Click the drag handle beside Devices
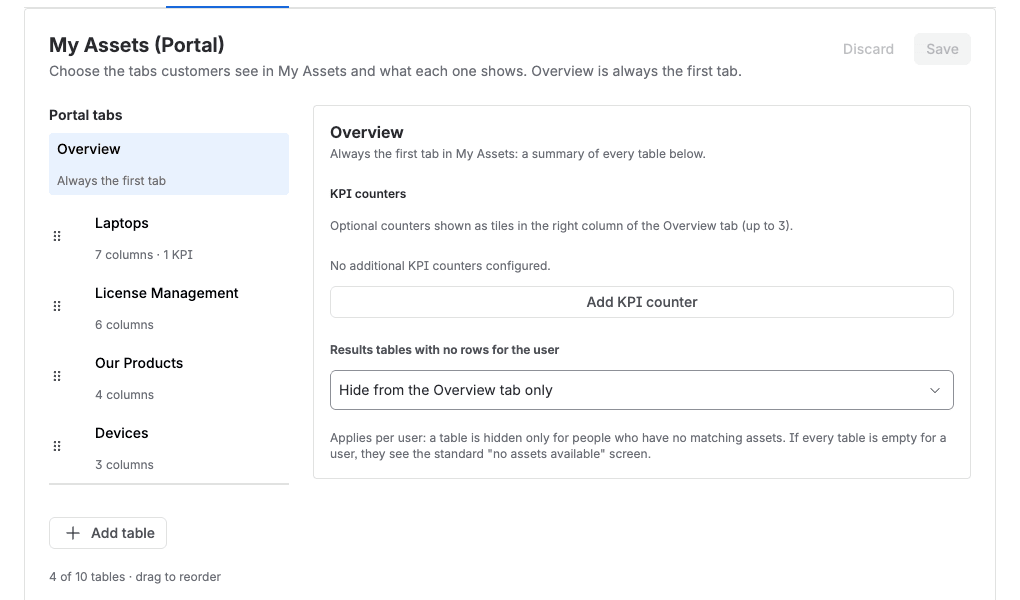Image resolution: width=1020 pixels, height=600 pixels. click(x=57, y=446)
